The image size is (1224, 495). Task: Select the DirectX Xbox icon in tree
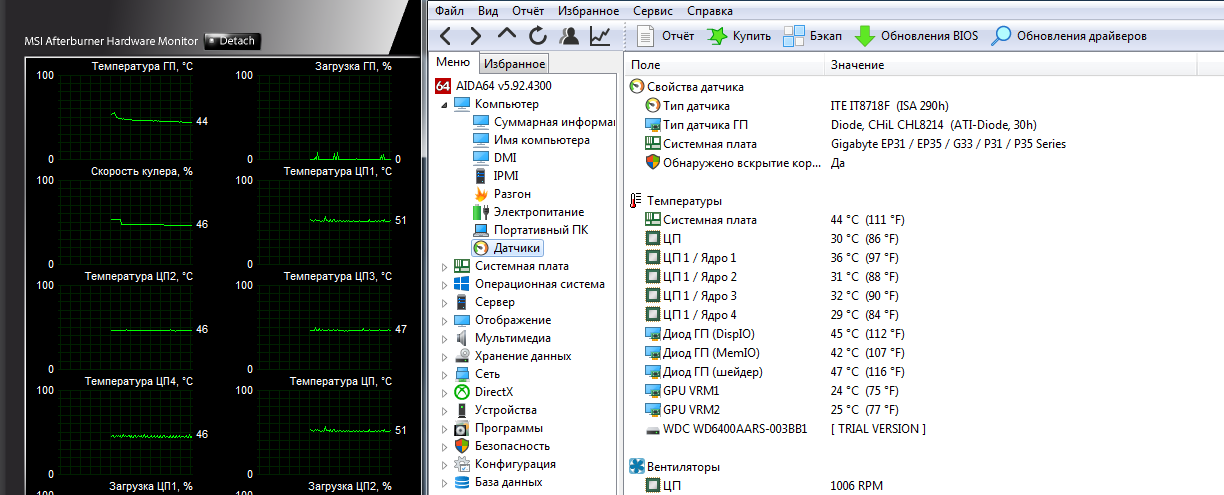(462, 392)
